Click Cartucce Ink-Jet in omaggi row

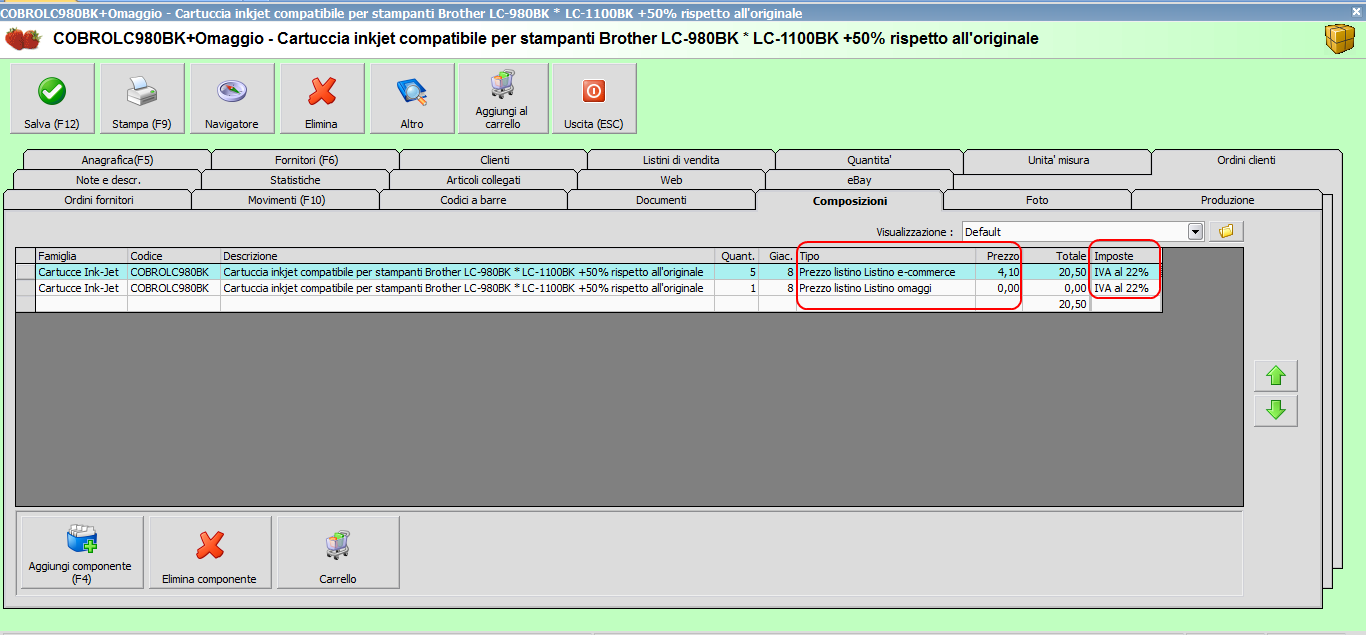(82, 287)
